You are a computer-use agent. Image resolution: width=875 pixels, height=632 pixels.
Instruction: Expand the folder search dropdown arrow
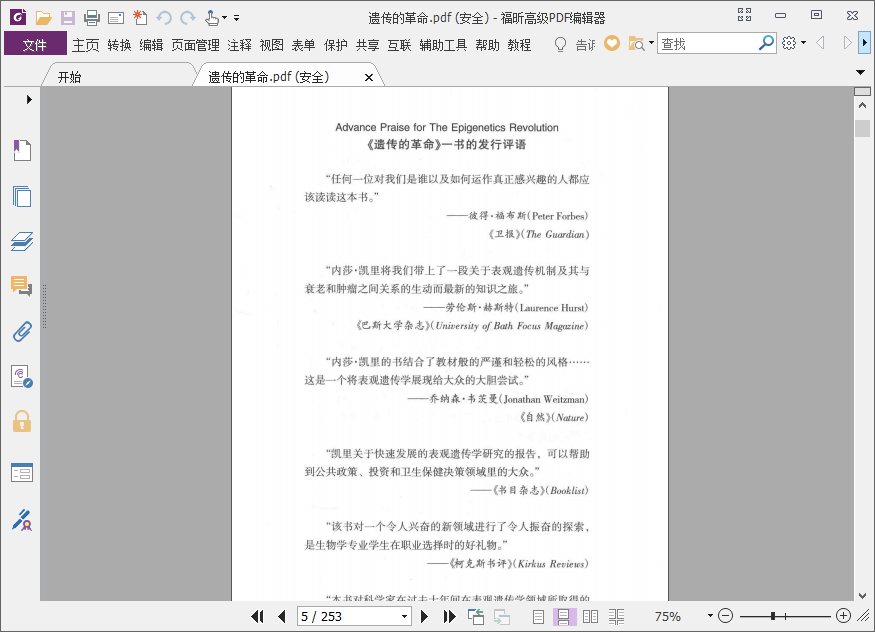click(651, 42)
